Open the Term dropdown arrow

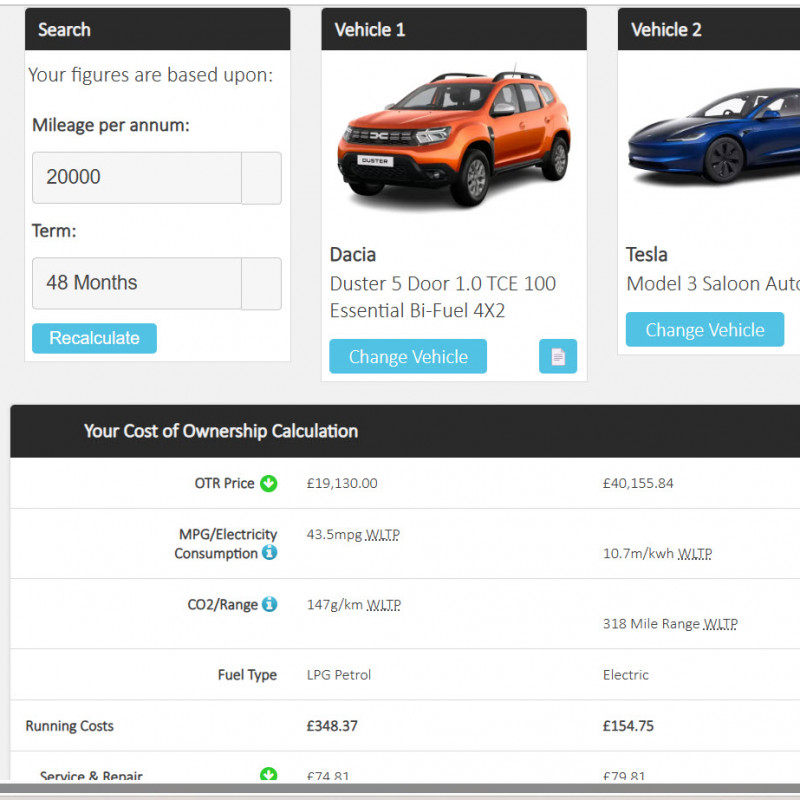coord(261,284)
